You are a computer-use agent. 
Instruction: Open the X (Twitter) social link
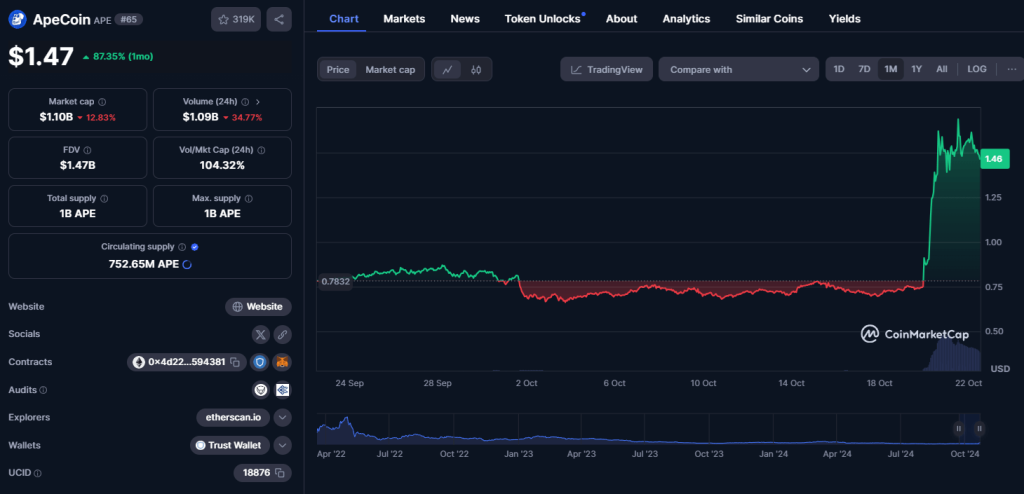261,335
